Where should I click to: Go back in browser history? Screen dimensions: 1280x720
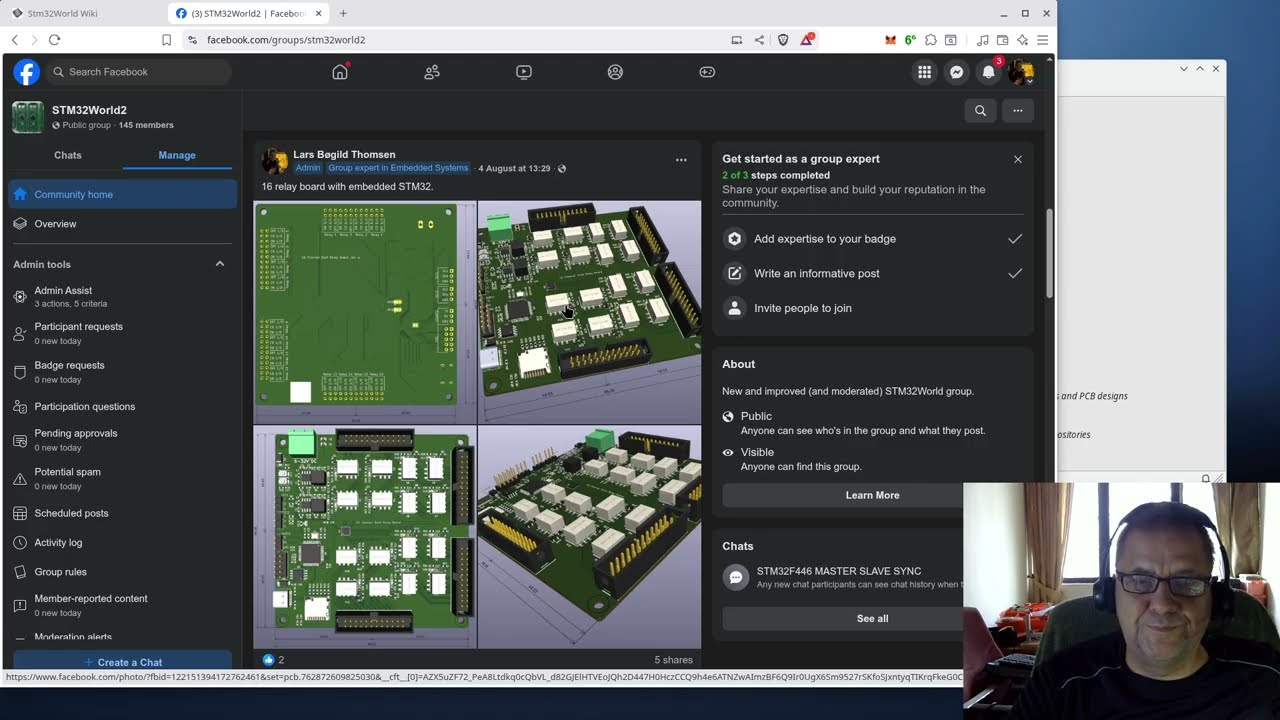[14, 40]
